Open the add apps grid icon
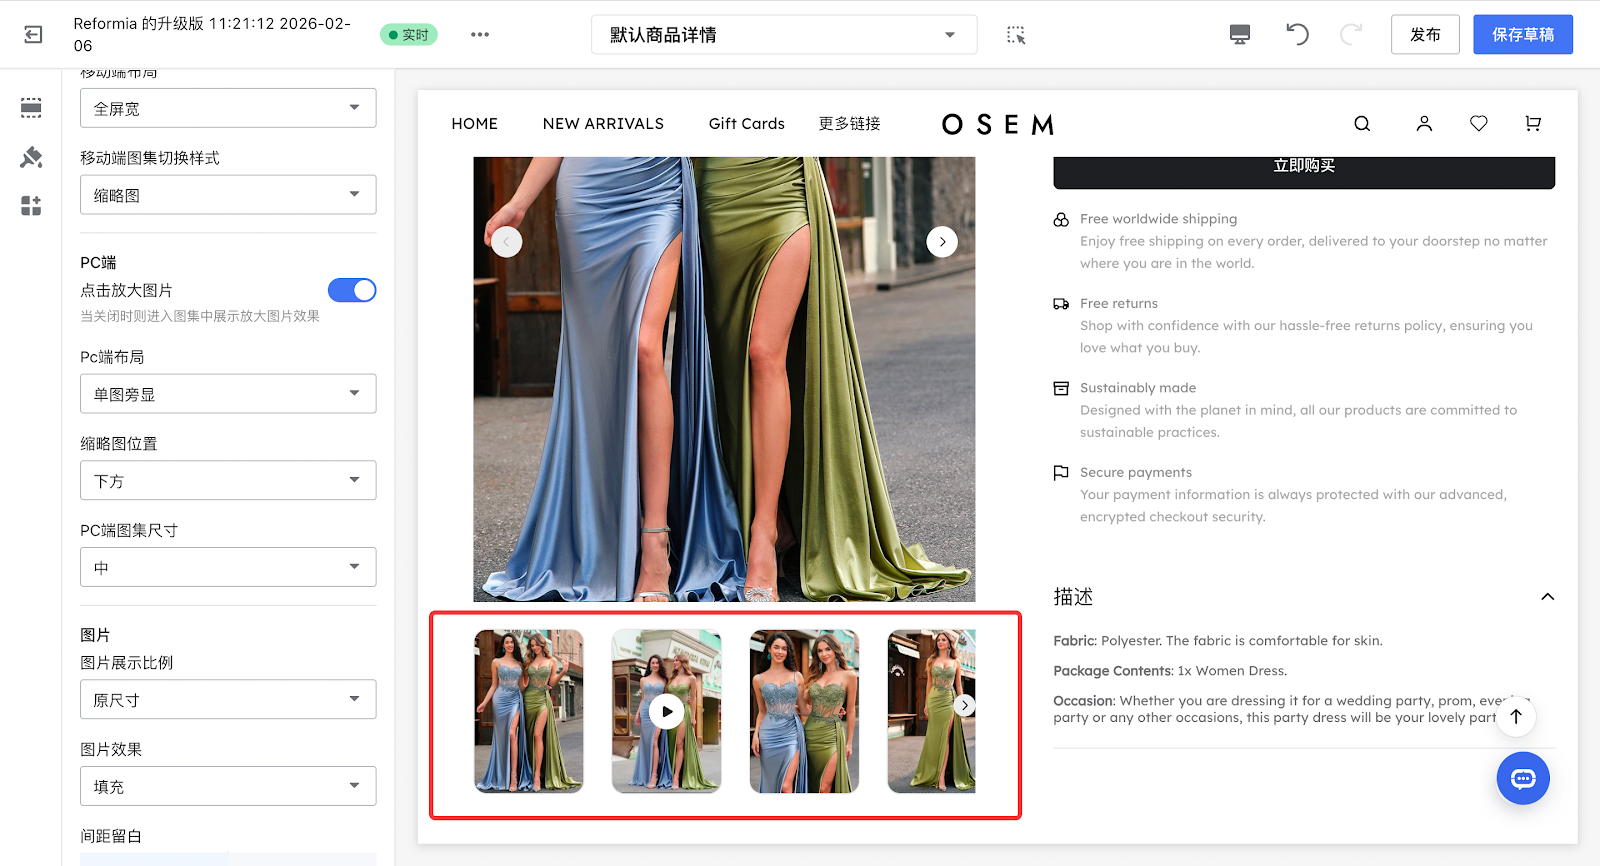1600x866 pixels. pyautogui.click(x=31, y=206)
